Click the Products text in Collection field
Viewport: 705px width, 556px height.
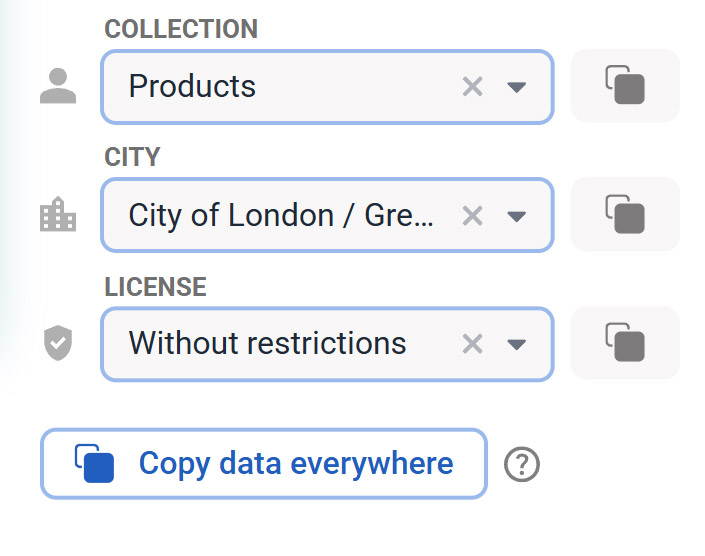(192, 86)
